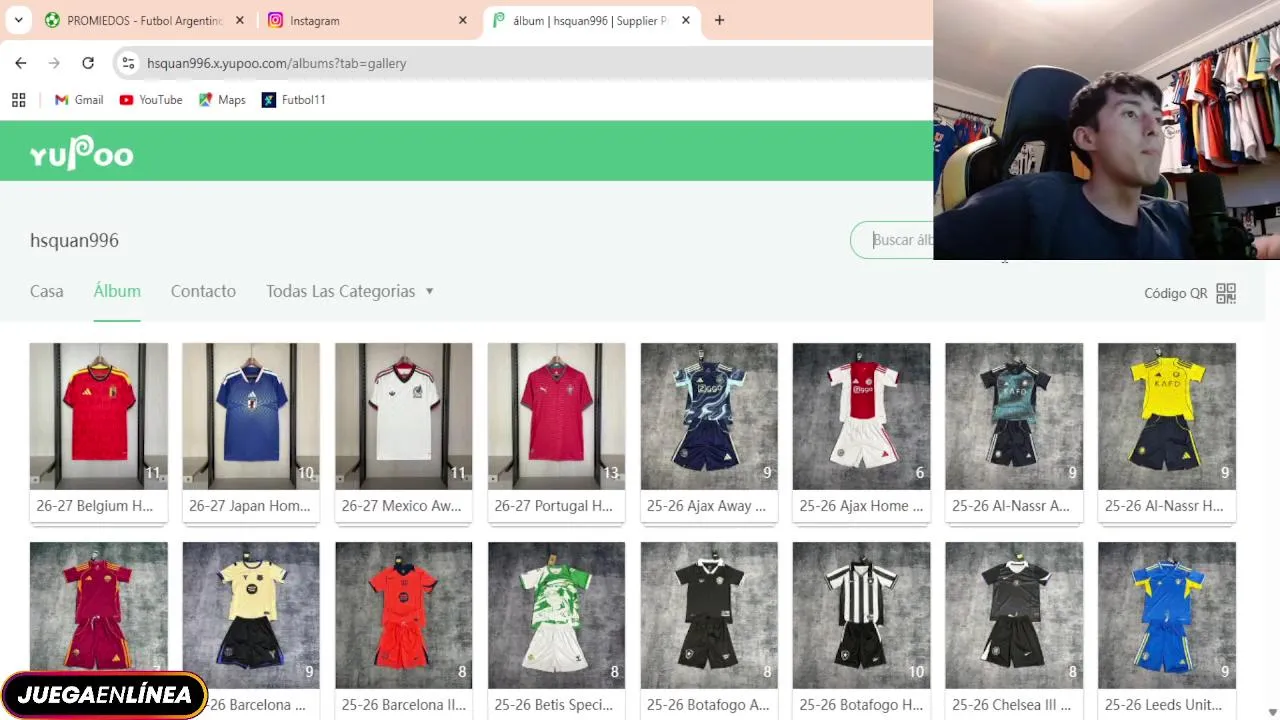Select the Álbum tab
This screenshot has width=1280, height=720.
[x=117, y=291]
